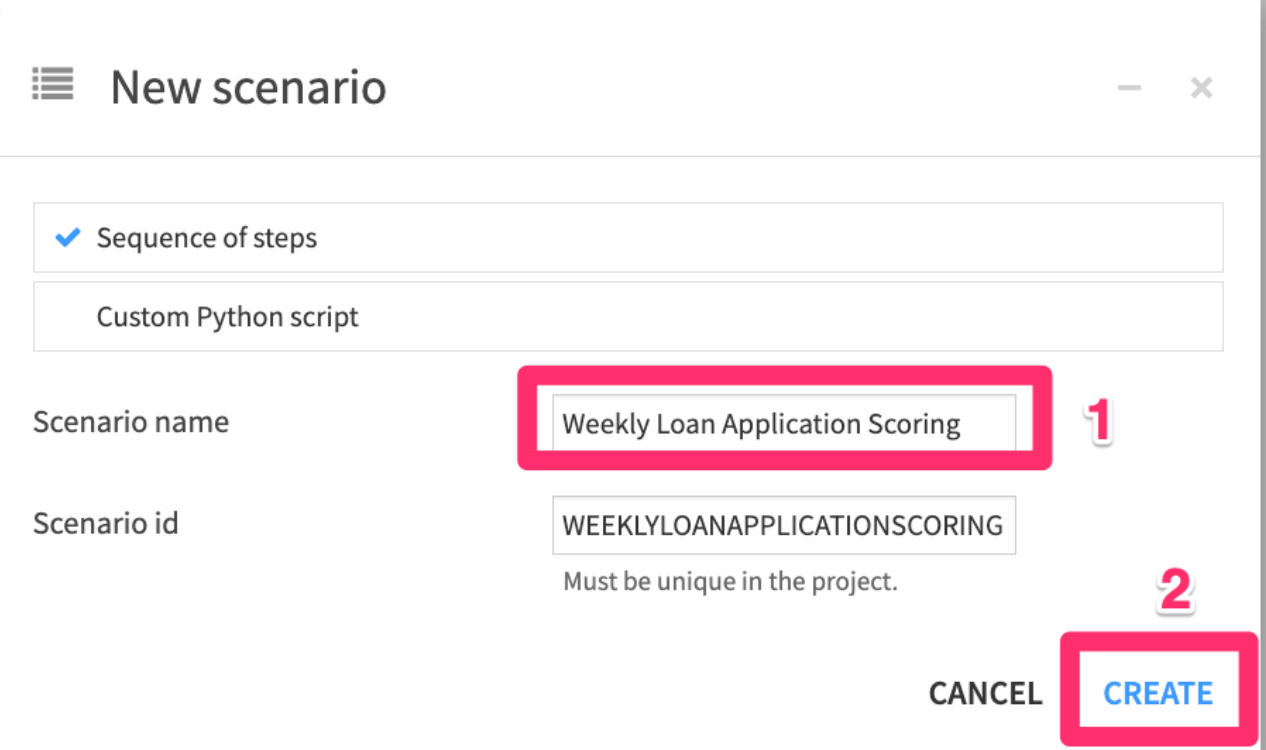Minimize the New scenario dialog
Screen dimensions: 1266x750
(1129, 88)
